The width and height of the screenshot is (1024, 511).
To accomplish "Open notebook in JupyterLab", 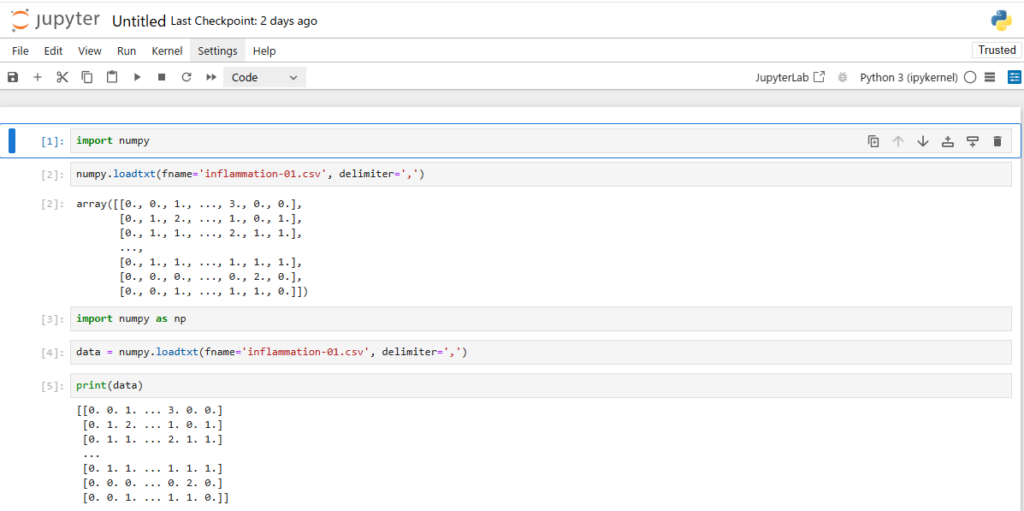I will pos(790,77).
